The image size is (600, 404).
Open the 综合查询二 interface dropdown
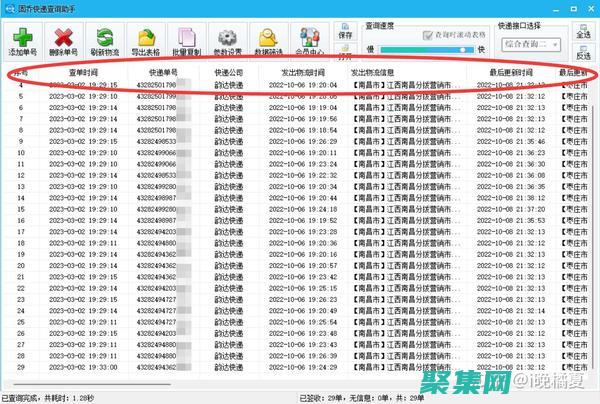click(531, 45)
